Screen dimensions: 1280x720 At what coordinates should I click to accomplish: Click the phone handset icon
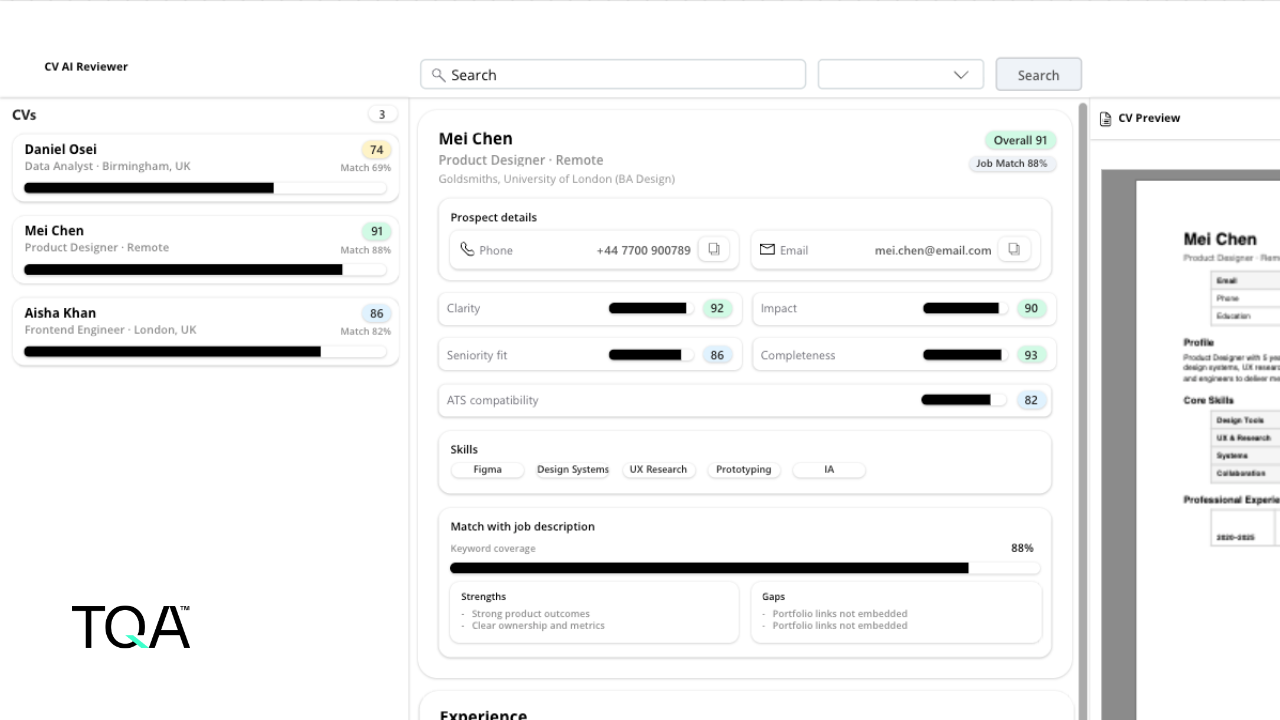click(467, 250)
